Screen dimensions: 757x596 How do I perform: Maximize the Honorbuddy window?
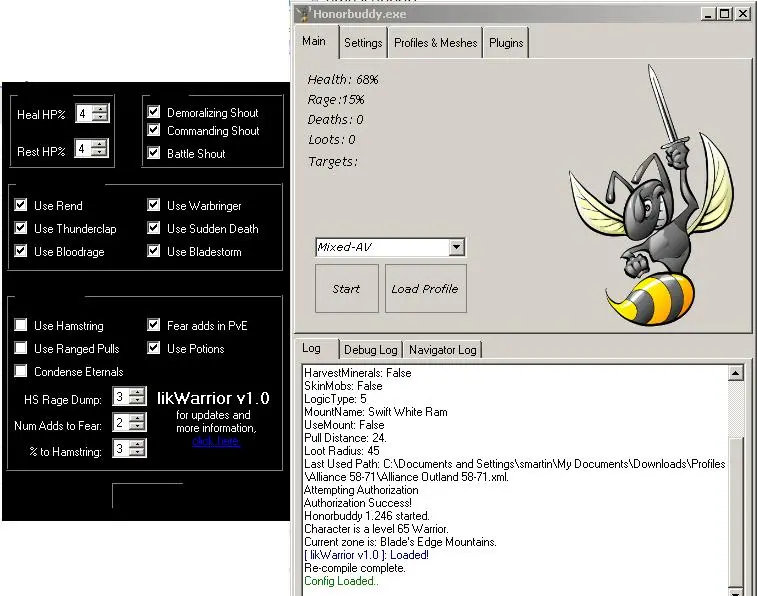725,14
